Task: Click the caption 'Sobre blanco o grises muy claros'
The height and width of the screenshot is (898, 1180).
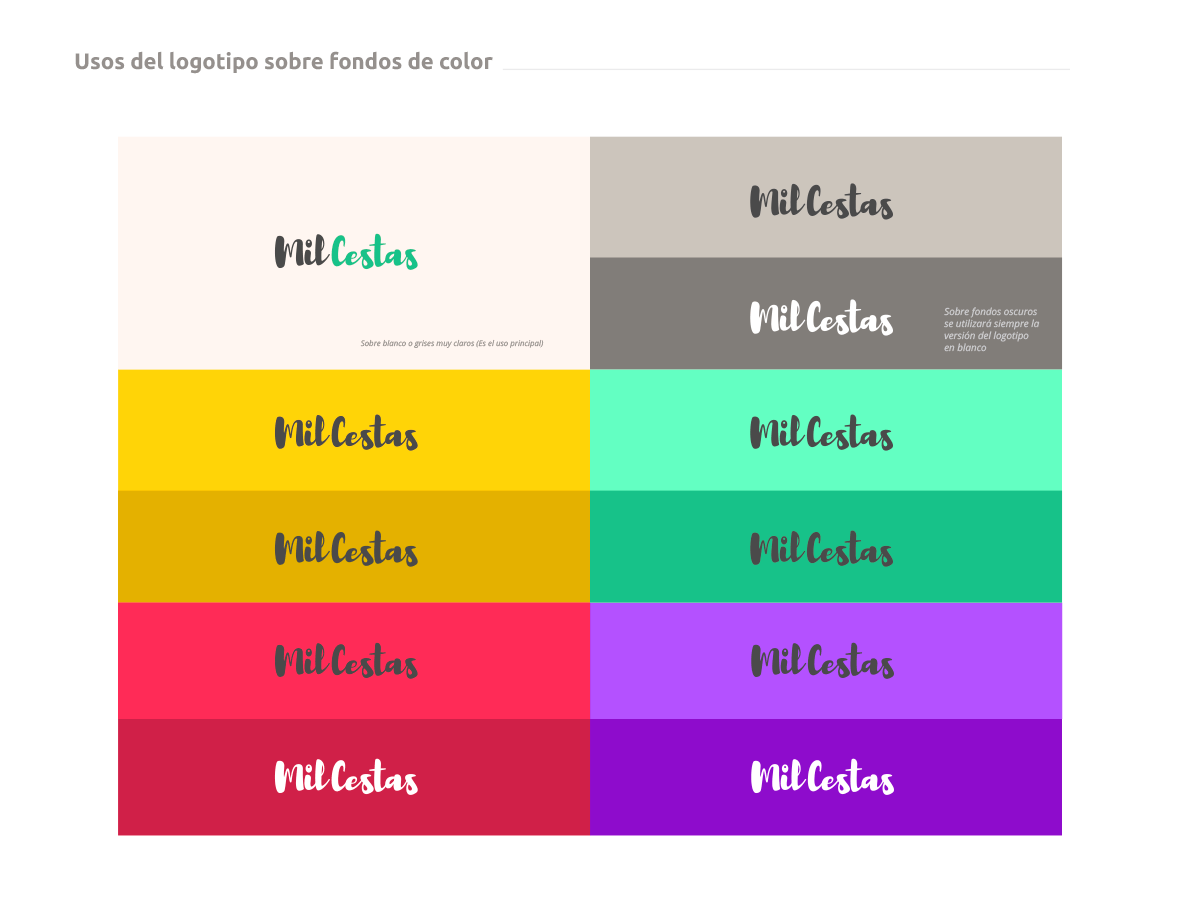Action: [451, 343]
